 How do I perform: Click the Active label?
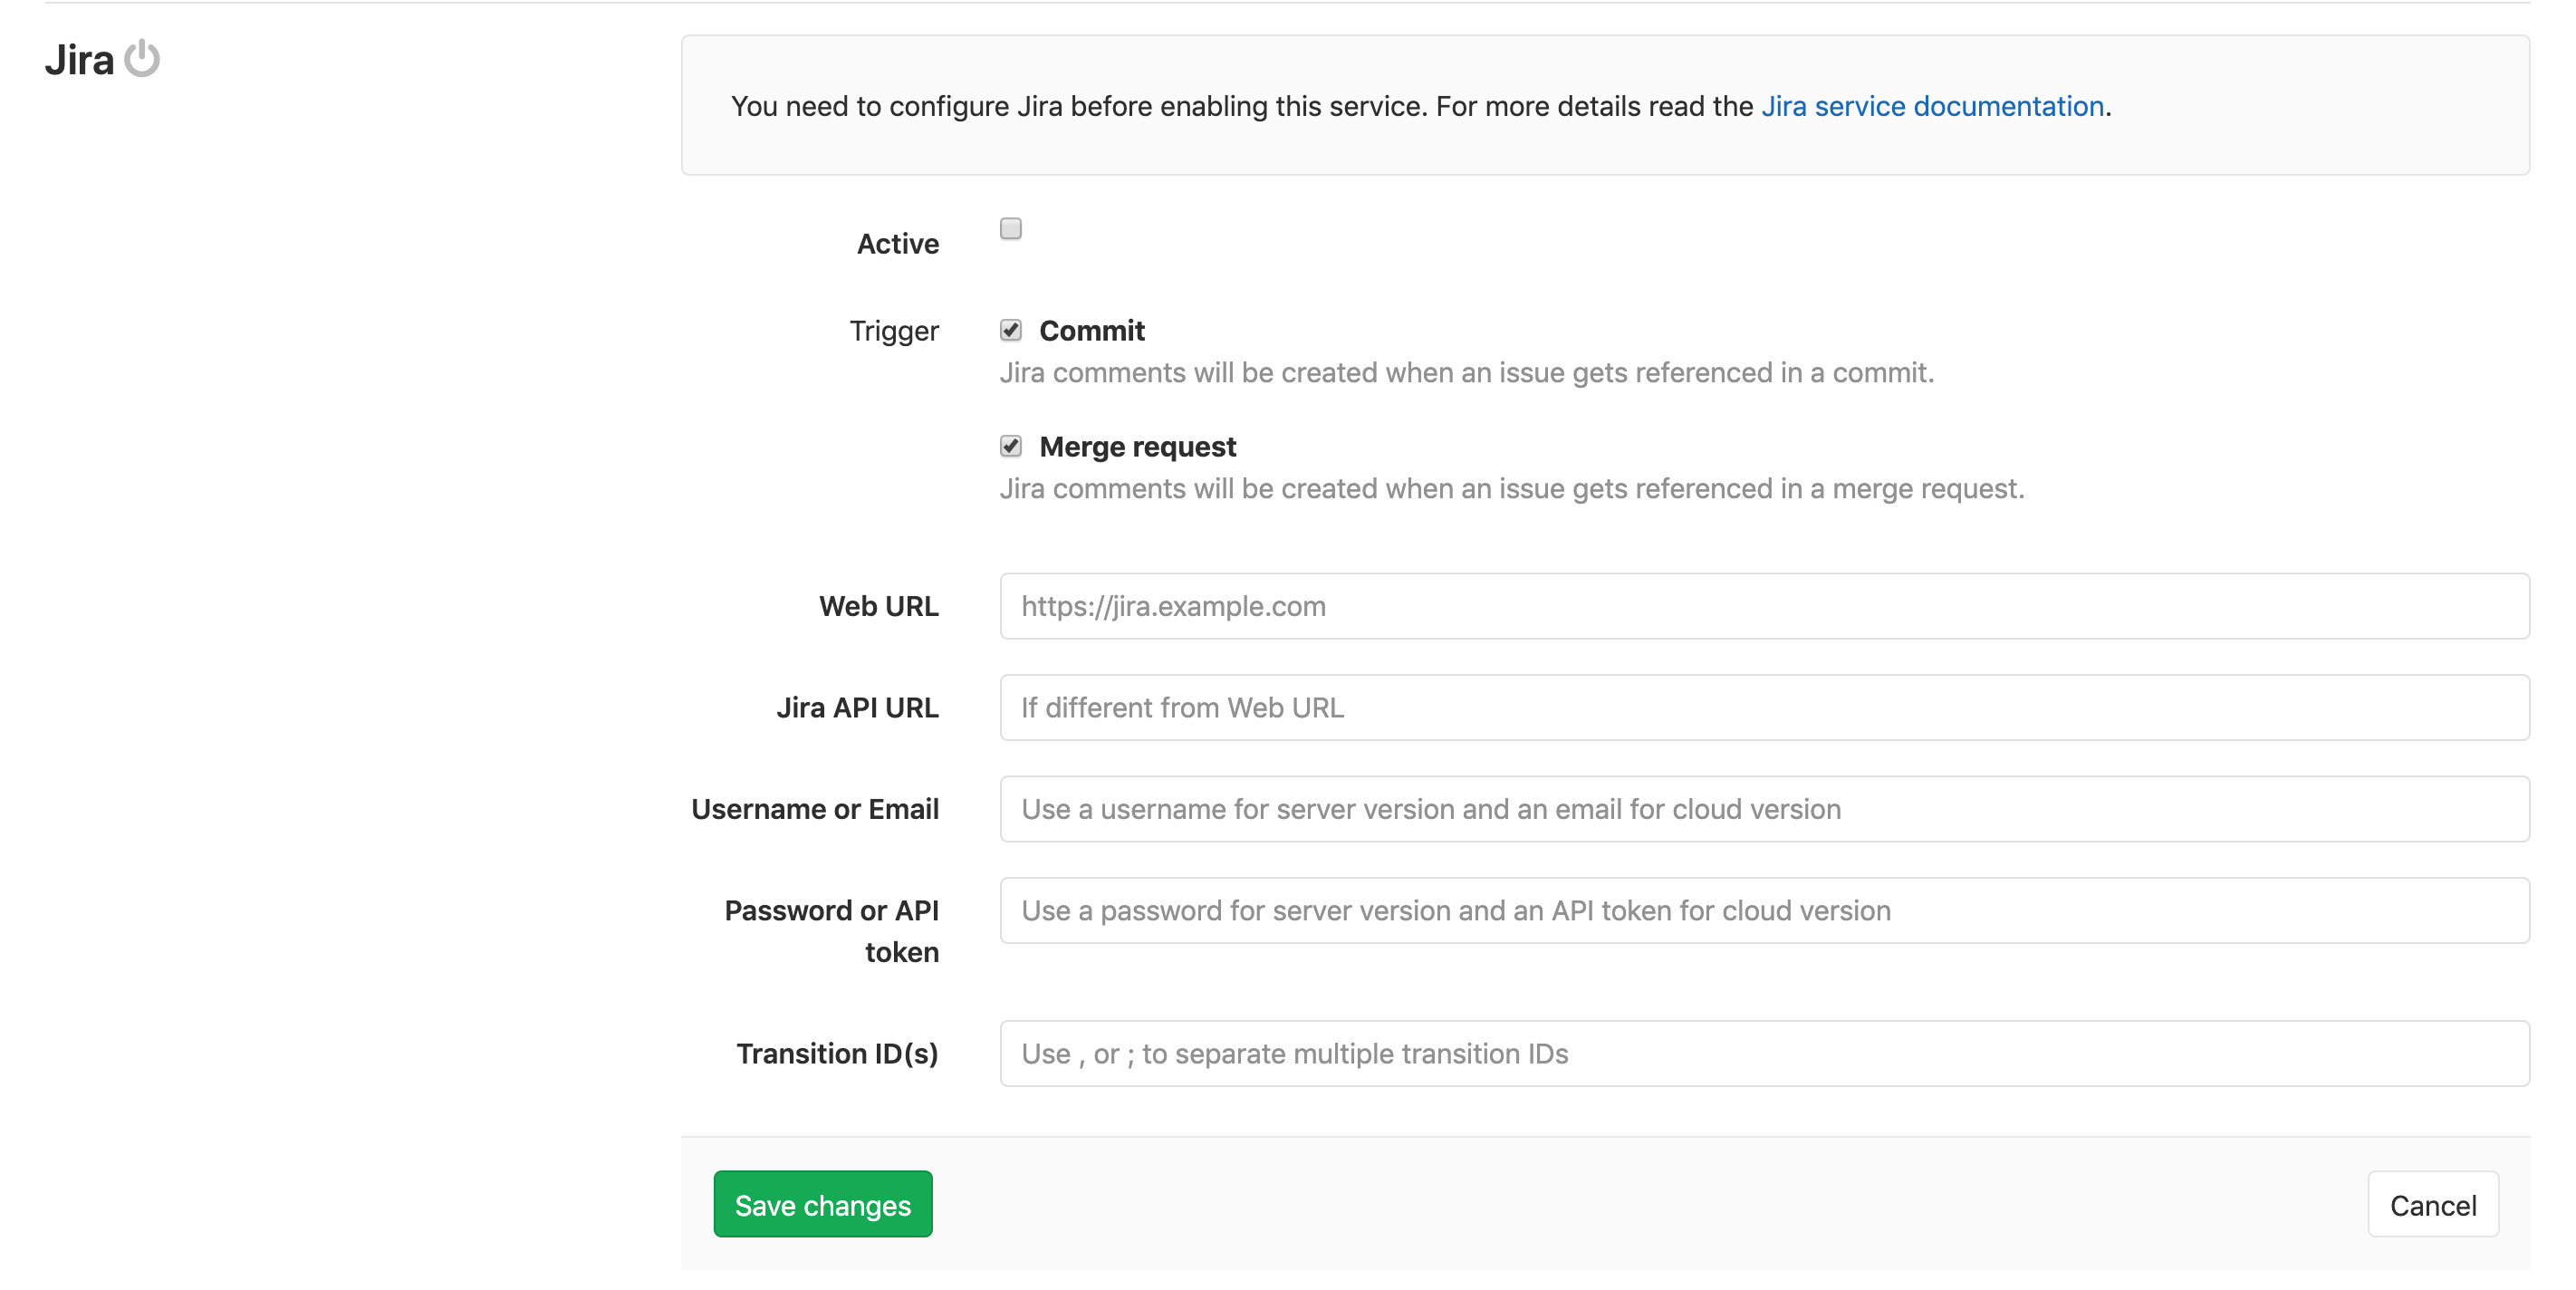coord(897,242)
